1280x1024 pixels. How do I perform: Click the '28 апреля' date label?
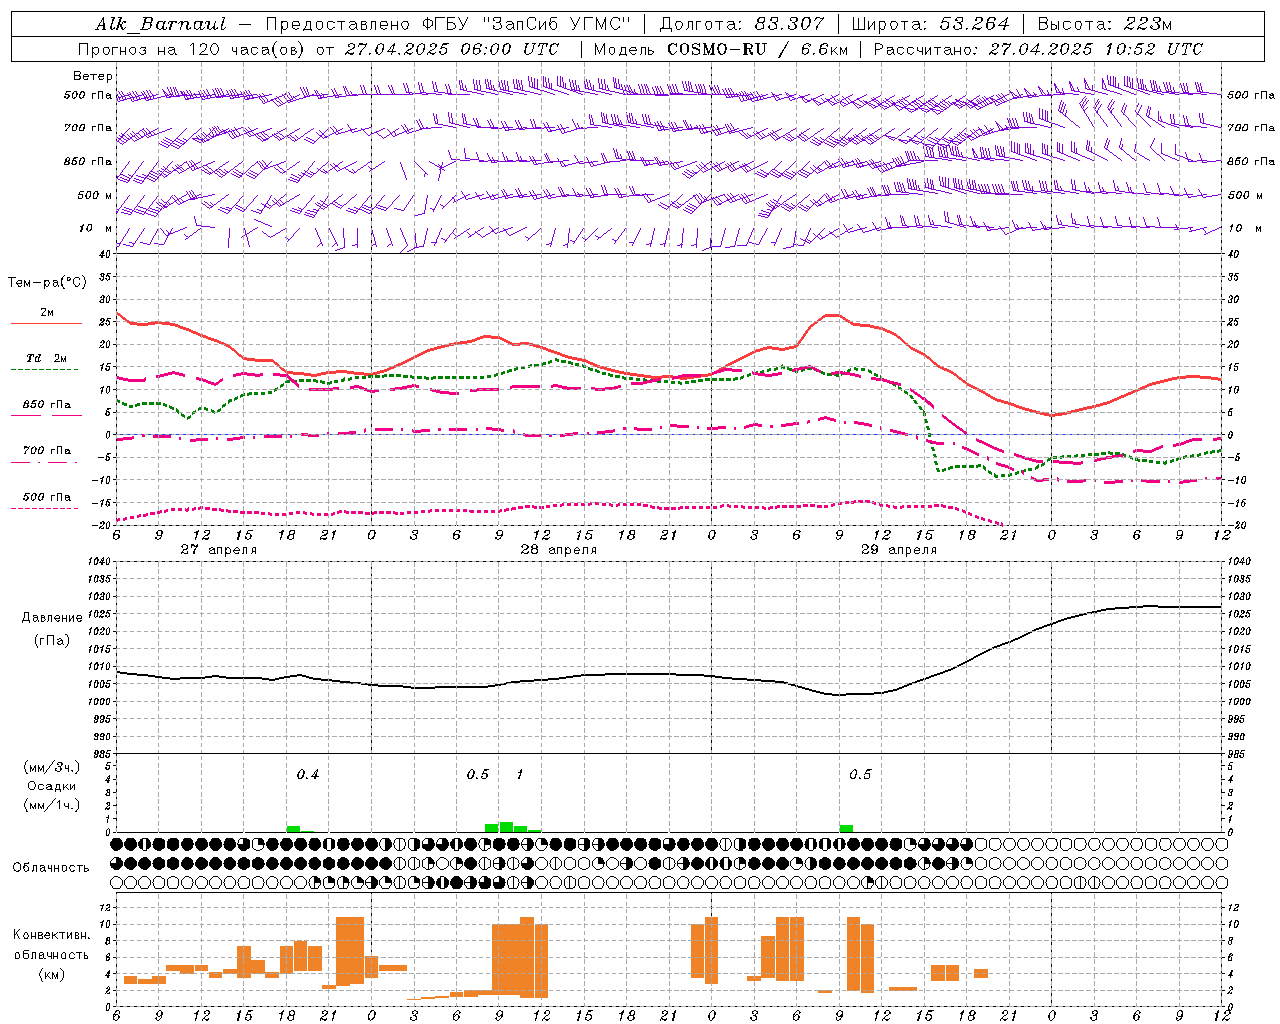[x=558, y=550]
